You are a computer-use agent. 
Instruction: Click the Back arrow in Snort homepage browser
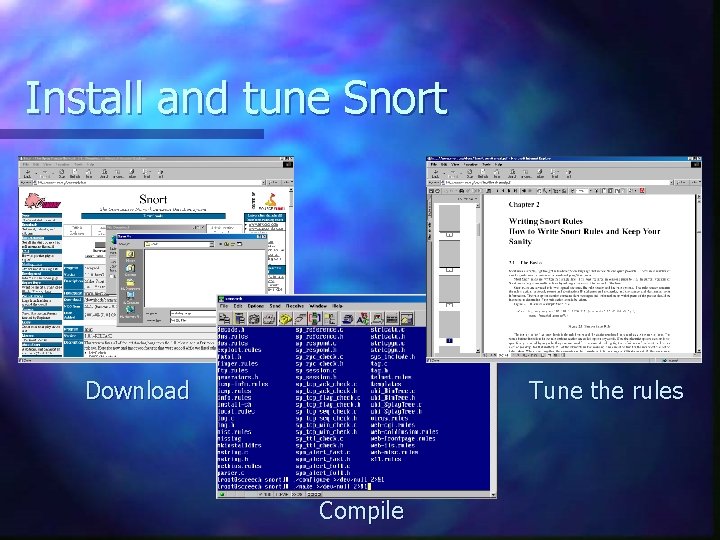pos(27,174)
